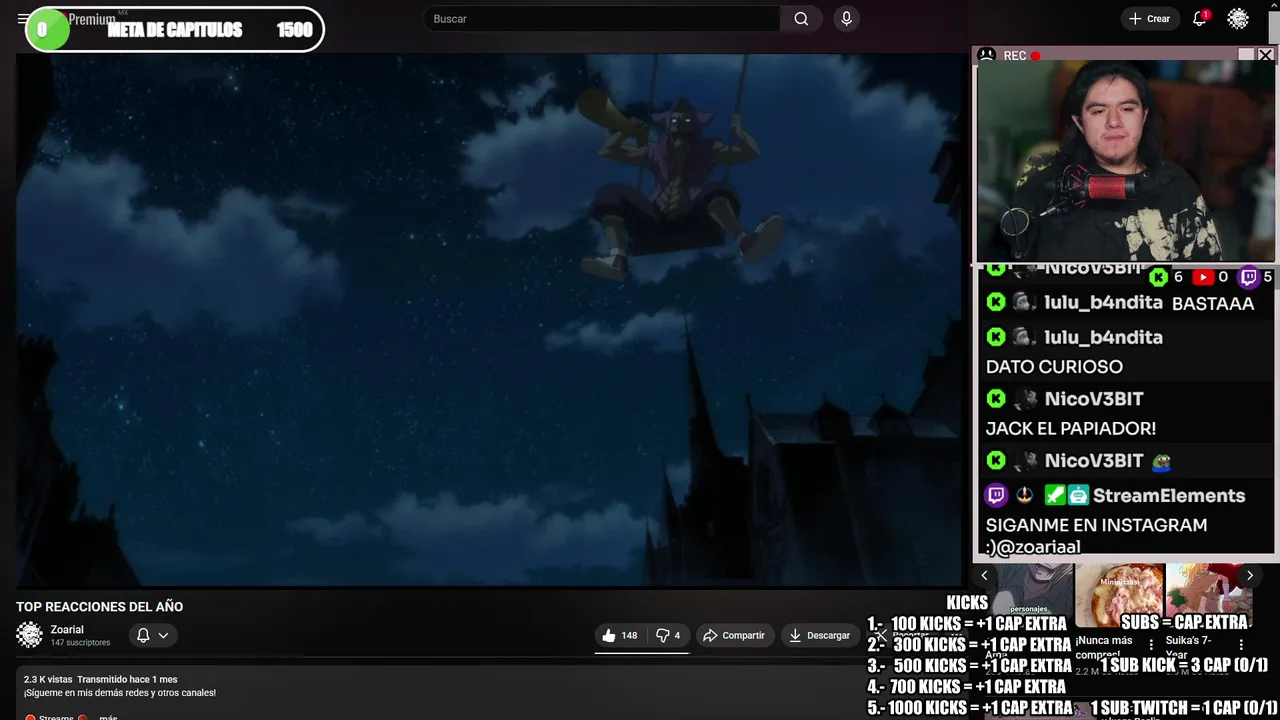Click lulu_b4ndita's BASTAAA chat message
Image resolution: width=1280 pixels, height=720 pixels.
coord(1212,303)
